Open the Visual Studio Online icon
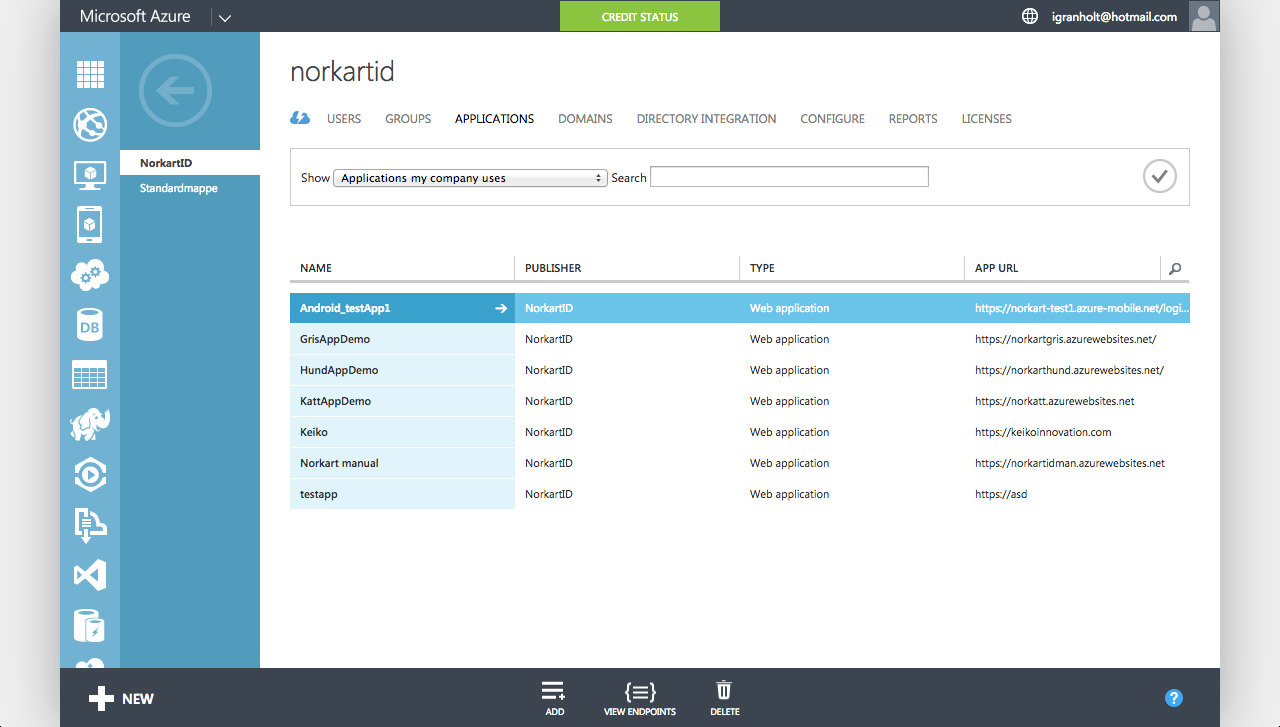This screenshot has height=727, width=1280. pos(90,575)
